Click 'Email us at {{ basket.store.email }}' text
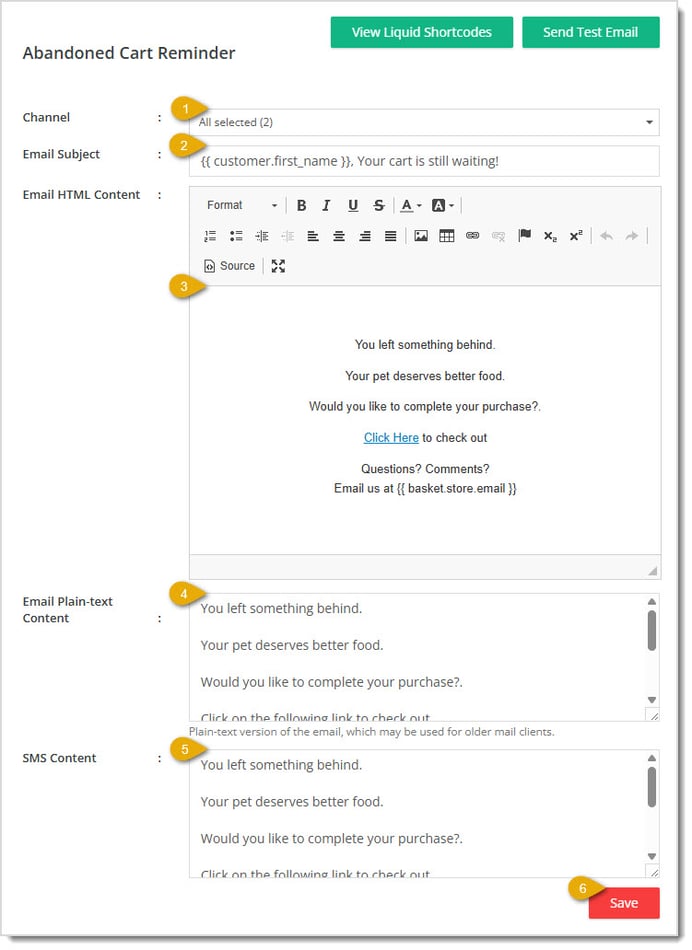This screenshot has height=950, width=692. pyautogui.click(x=425, y=489)
